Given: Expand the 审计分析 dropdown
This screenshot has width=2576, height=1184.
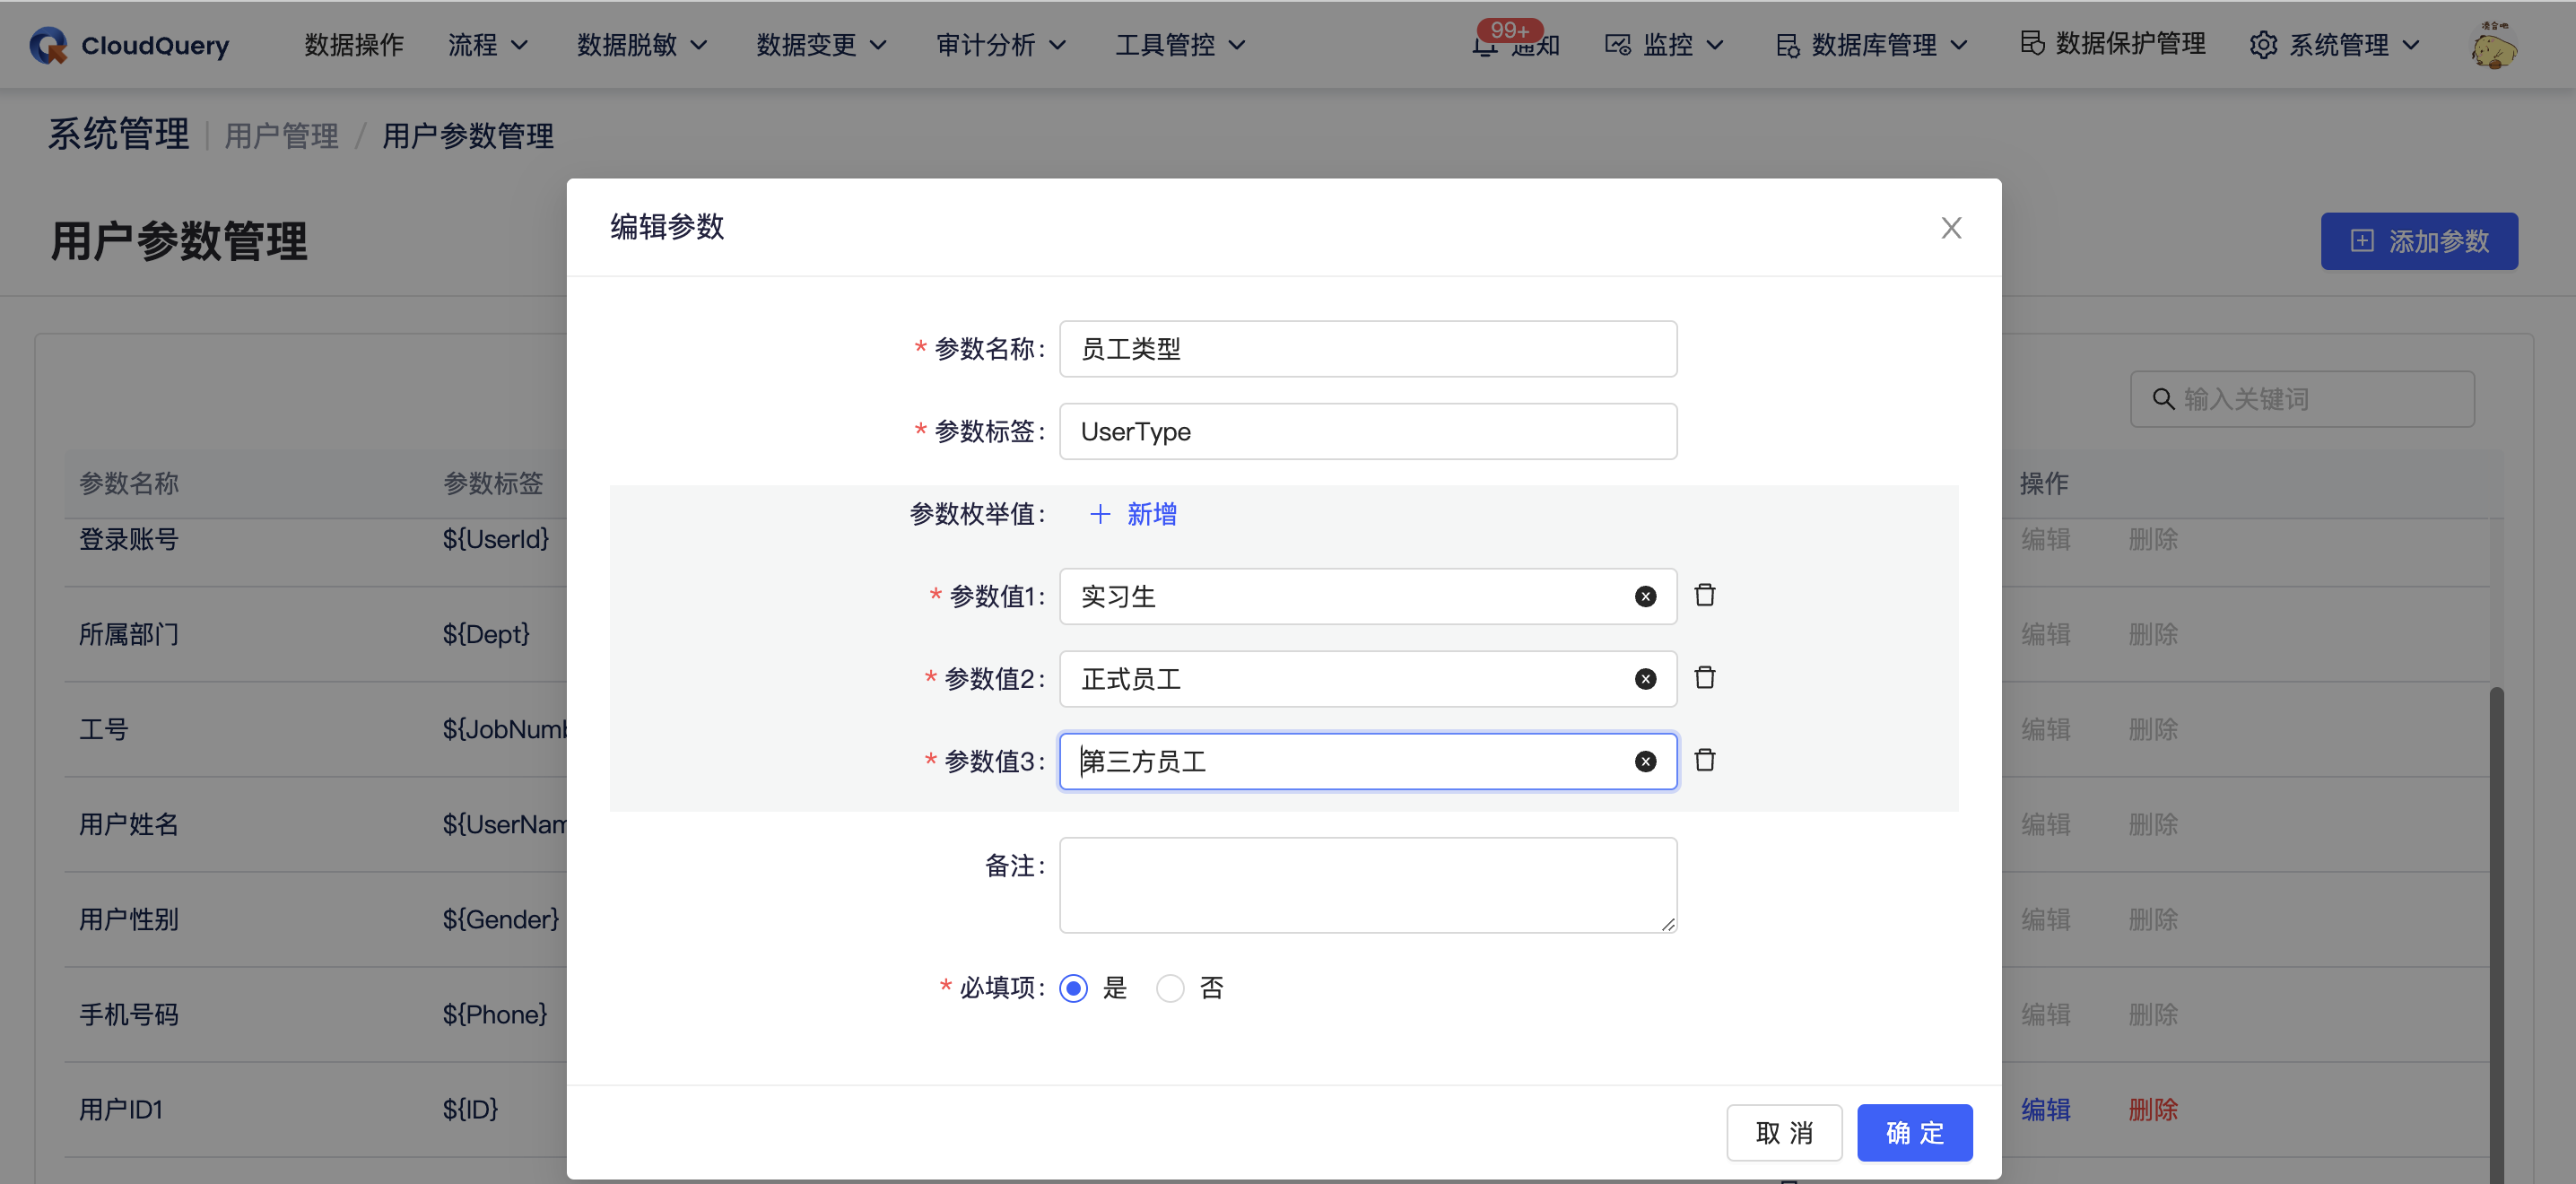Looking at the screenshot, I should click(1001, 44).
